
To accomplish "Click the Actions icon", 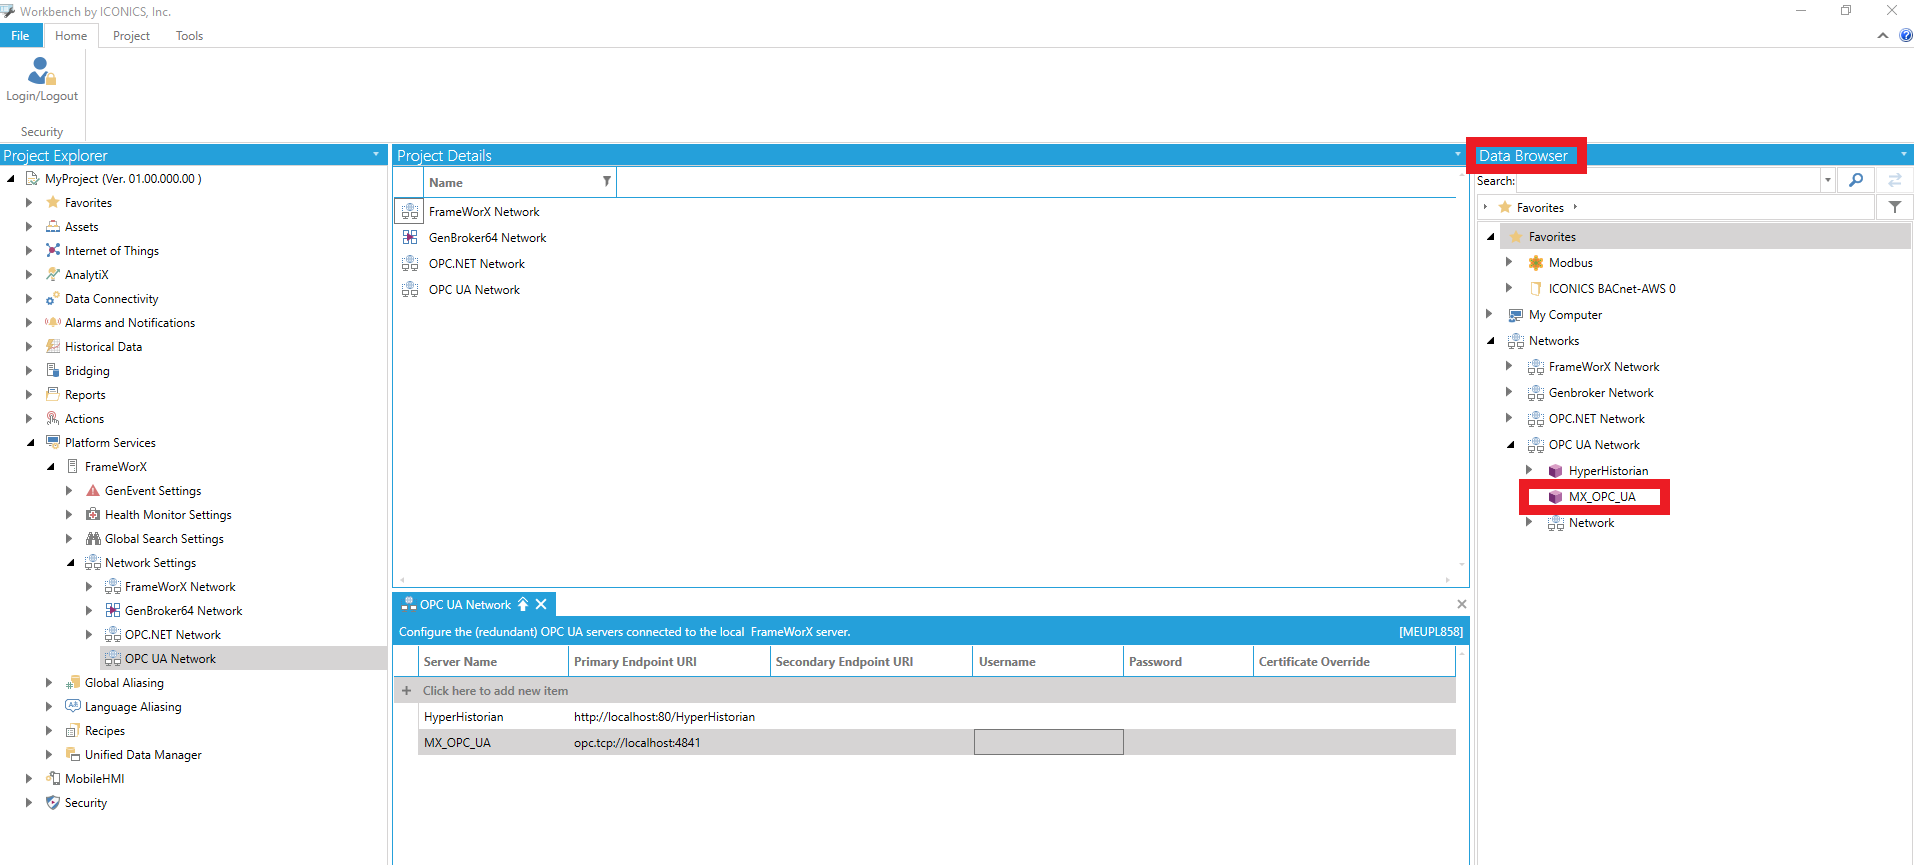I will click(x=53, y=419).
